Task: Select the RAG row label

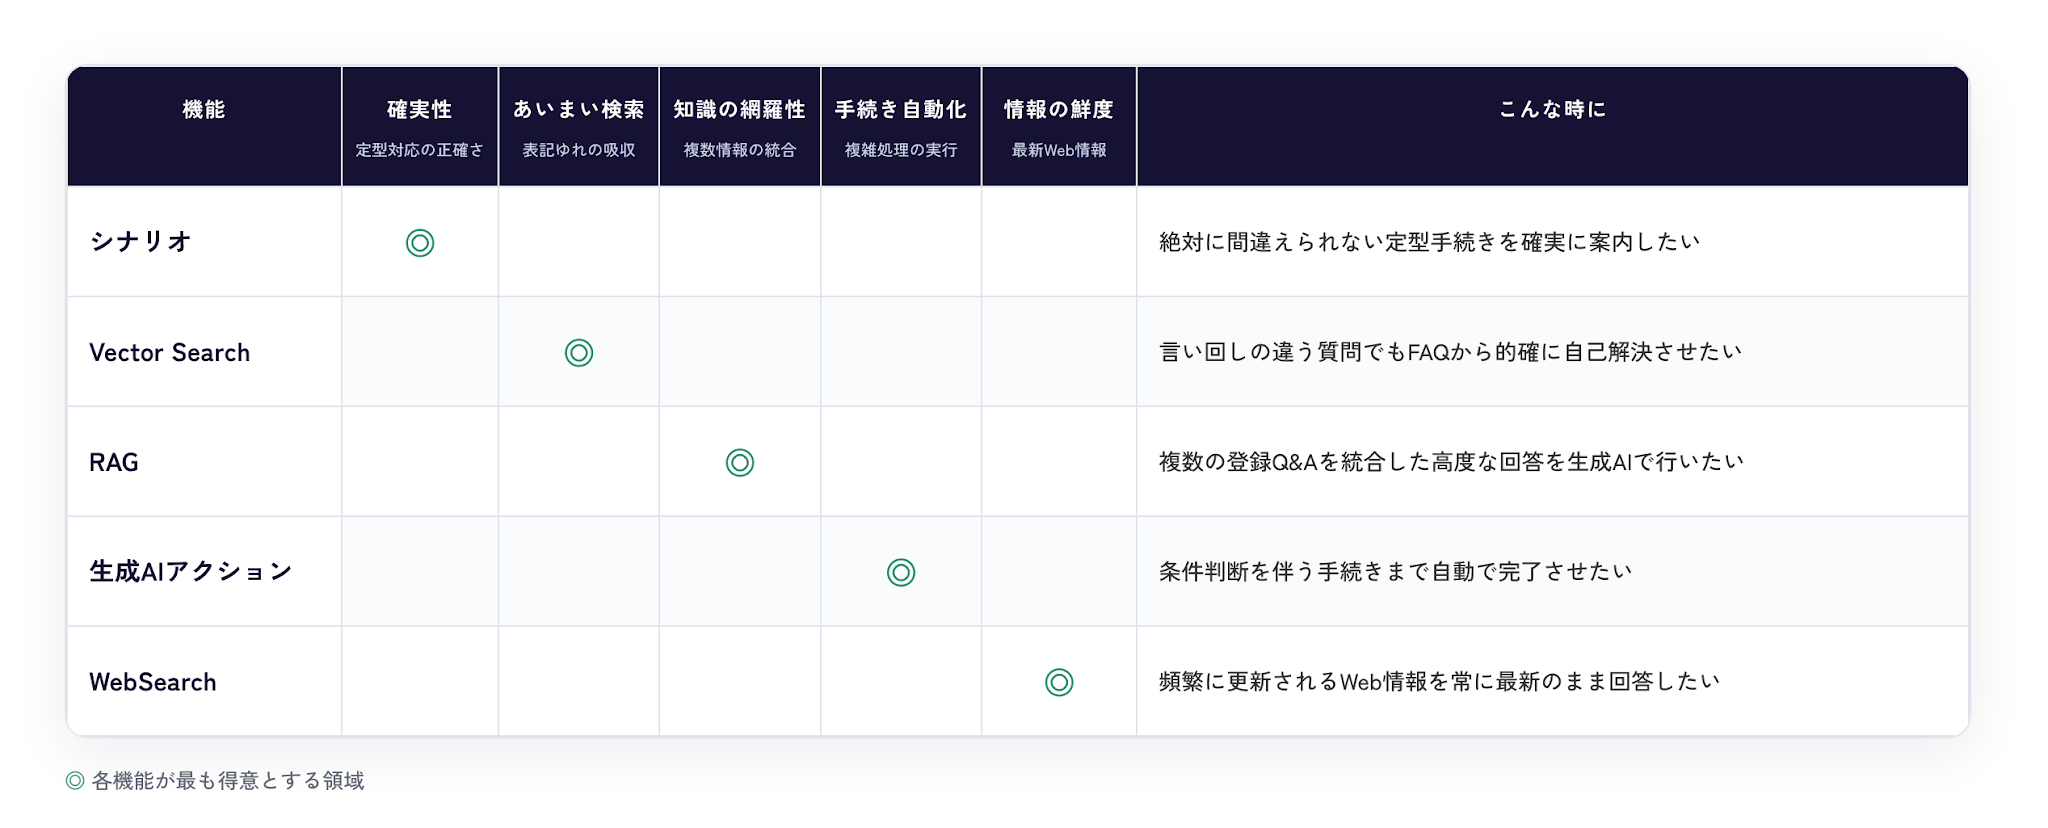Action: [x=114, y=462]
